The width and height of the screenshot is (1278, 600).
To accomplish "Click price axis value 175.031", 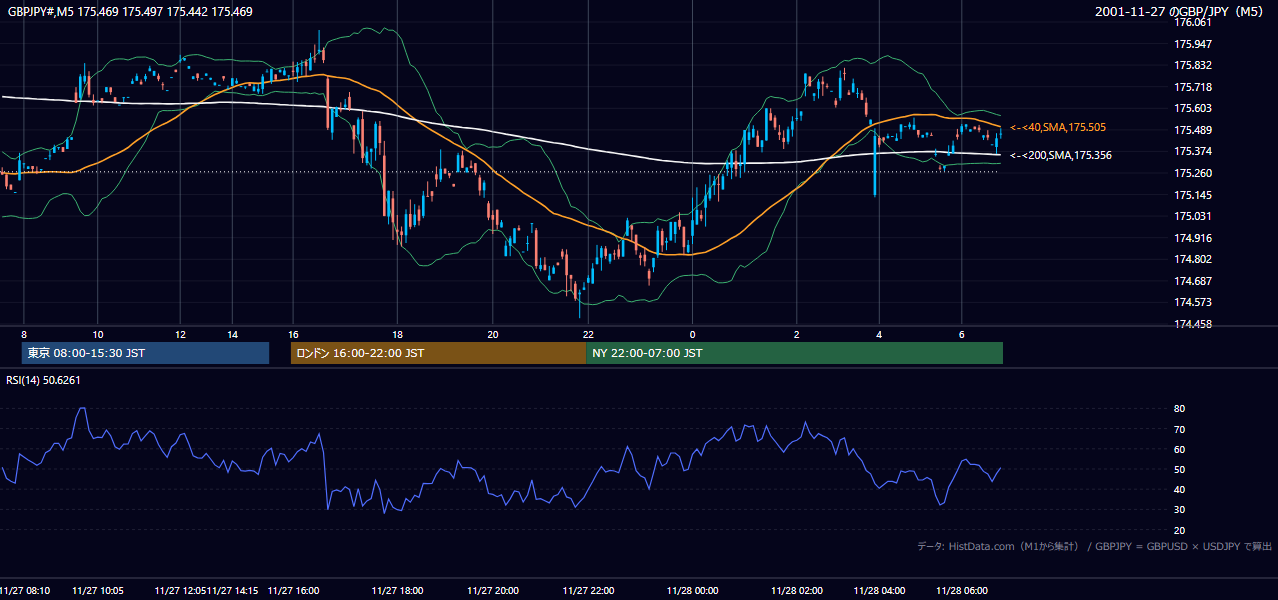I will (1193, 216).
